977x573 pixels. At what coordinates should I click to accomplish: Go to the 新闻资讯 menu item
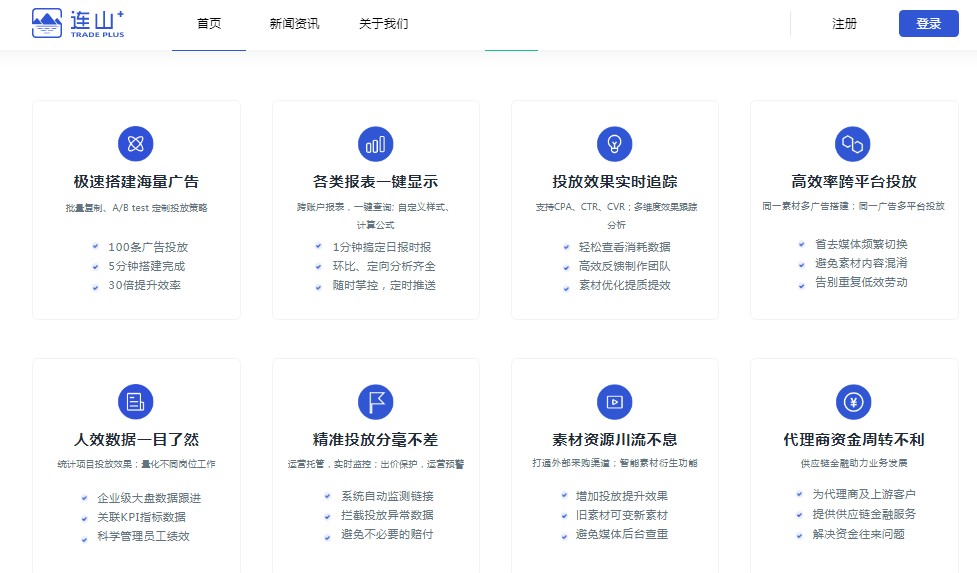[294, 24]
